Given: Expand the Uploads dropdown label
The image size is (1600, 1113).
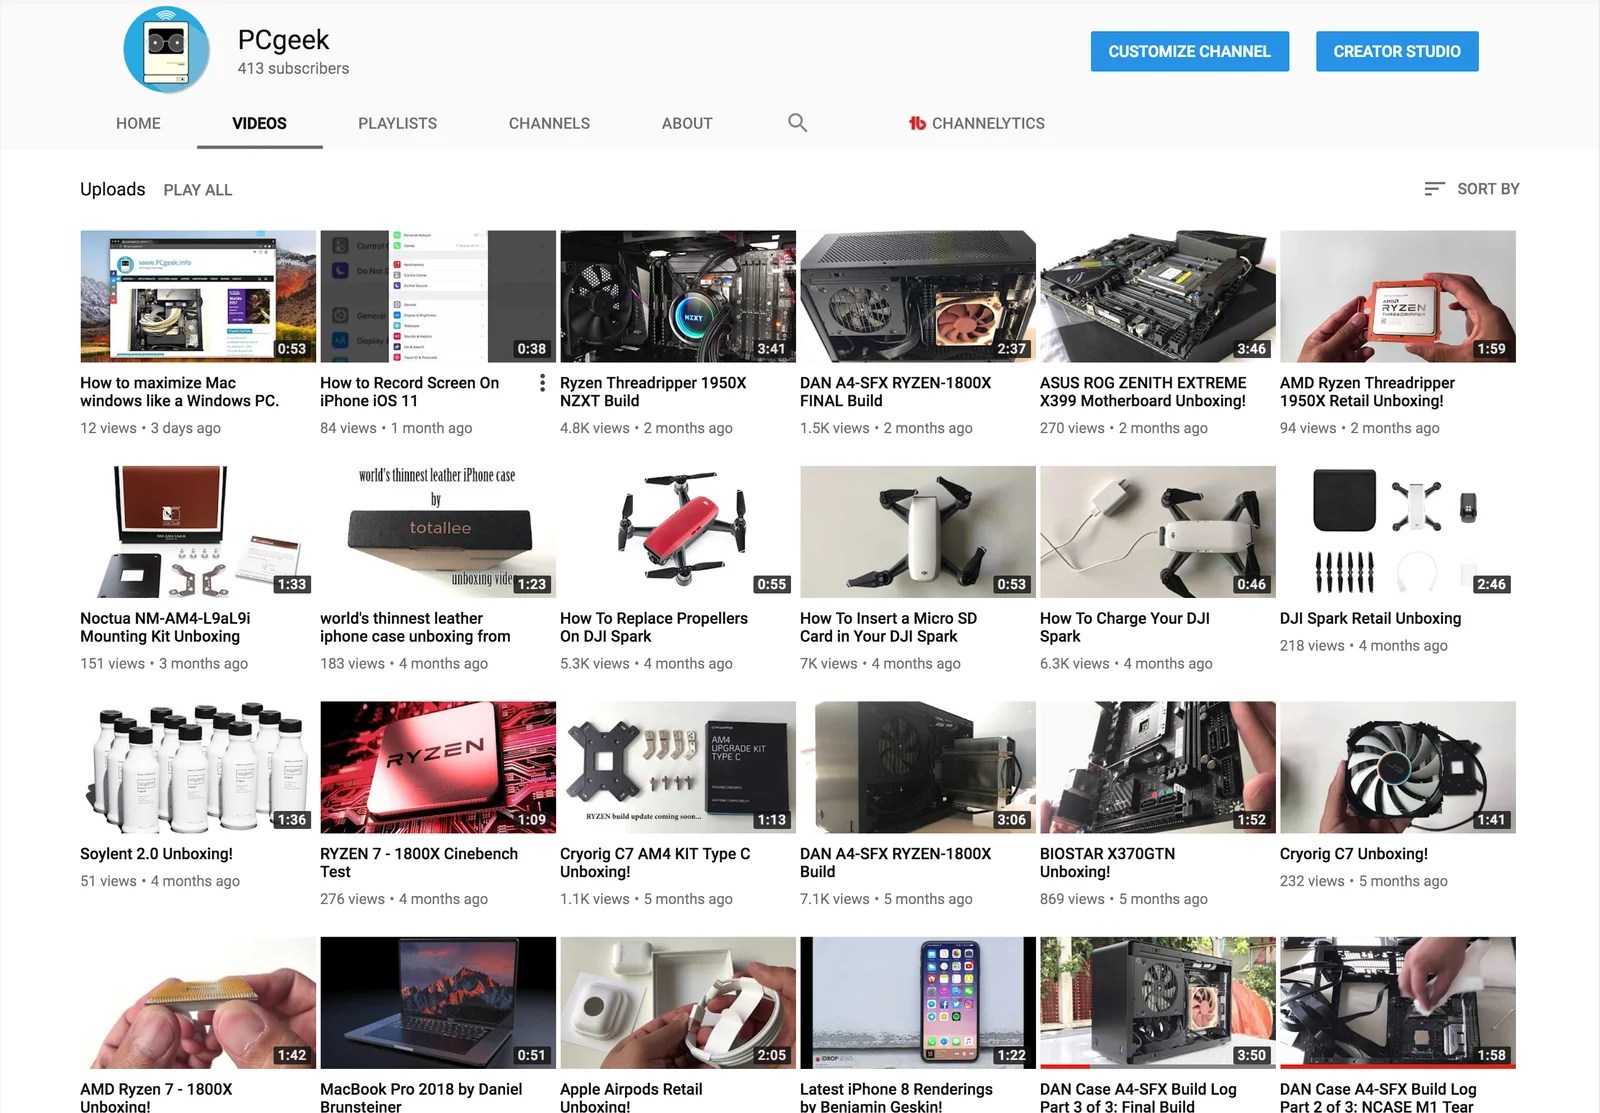Looking at the screenshot, I should tap(112, 189).
